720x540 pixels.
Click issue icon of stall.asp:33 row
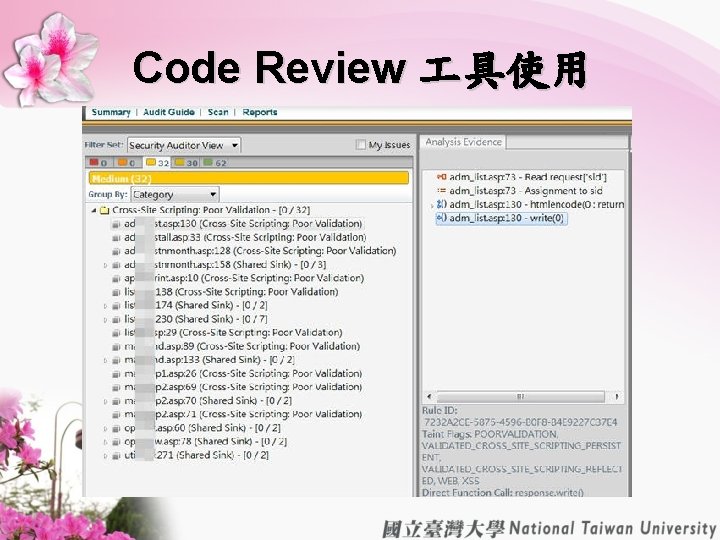point(116,238)
